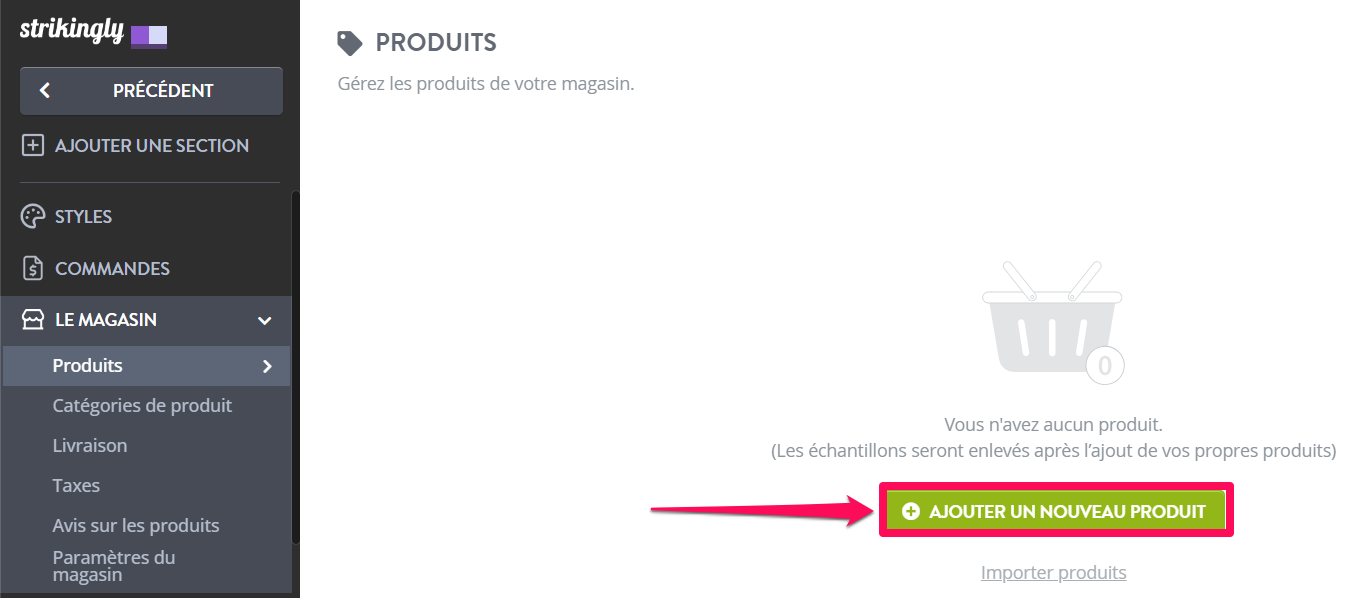The width and height of the screenshot is (1354, 598).
Task: Select Taxes in the sidebar
Action: (x=76, y=486)
